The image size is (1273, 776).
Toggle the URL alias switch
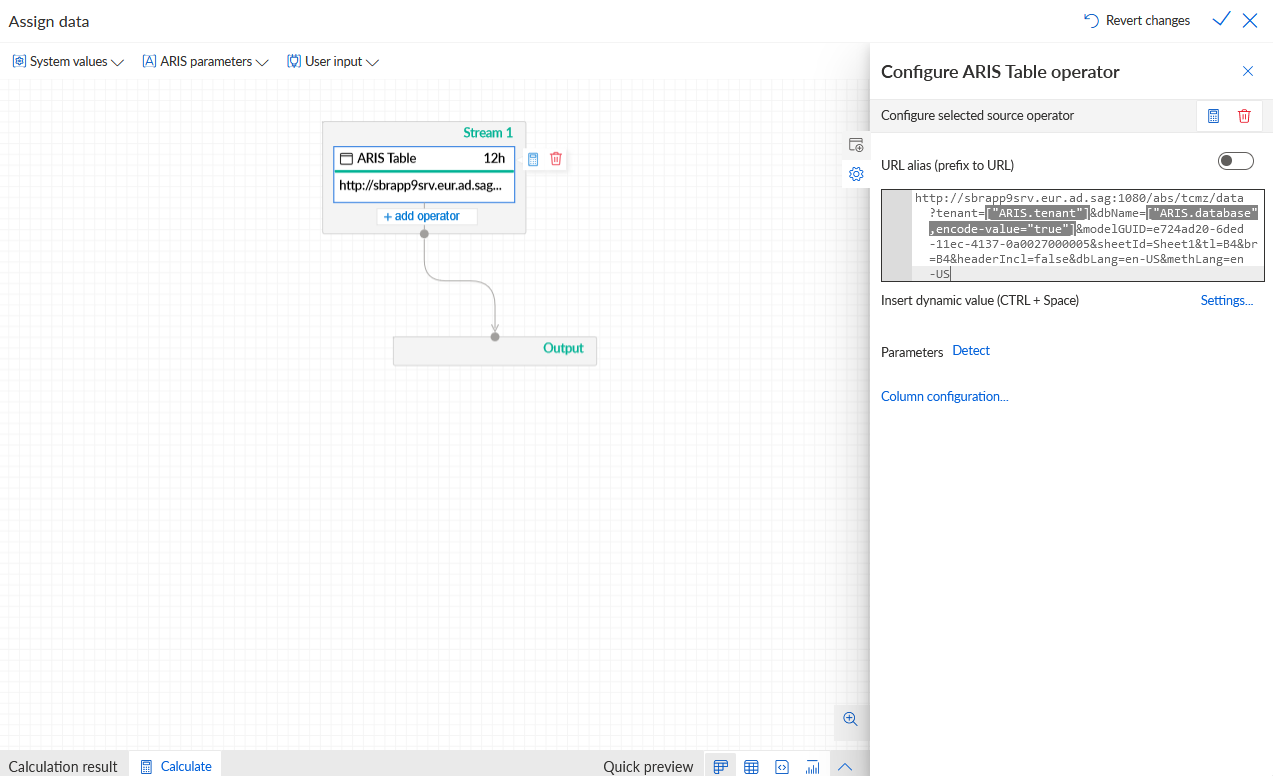click(1236, 161)
